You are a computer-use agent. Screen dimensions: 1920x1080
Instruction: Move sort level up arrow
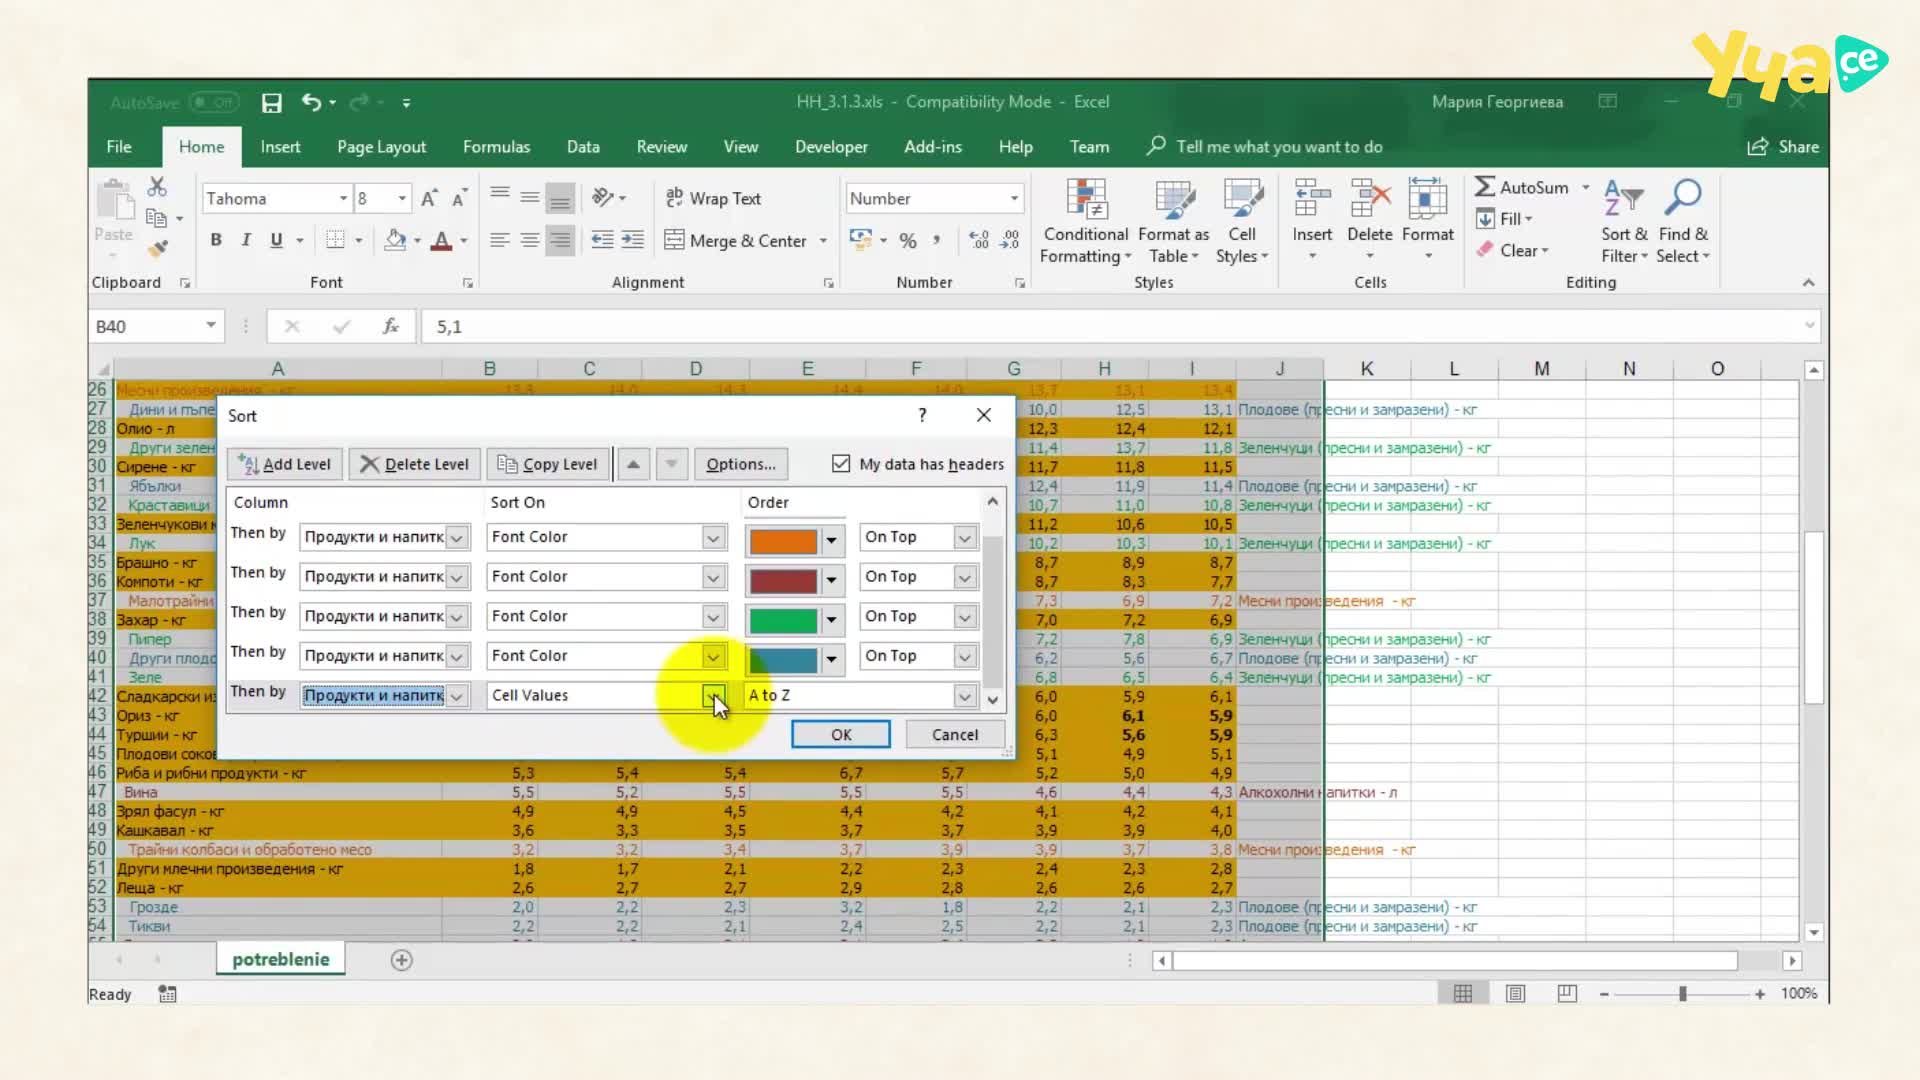click(x=633, y=464)
